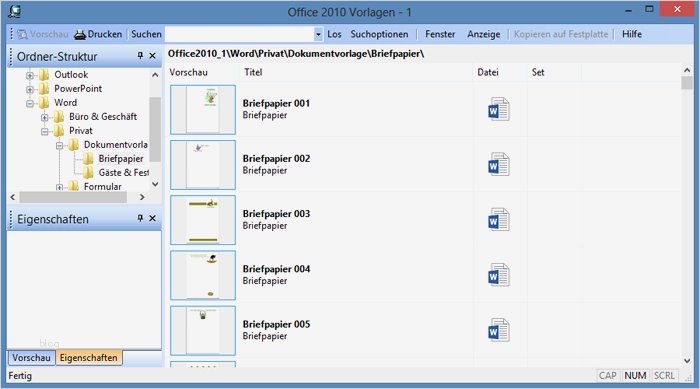Select Briefpapier 005 thumbnail preview
The height and width of the screenshot is (389, 700).
[203, 330]
